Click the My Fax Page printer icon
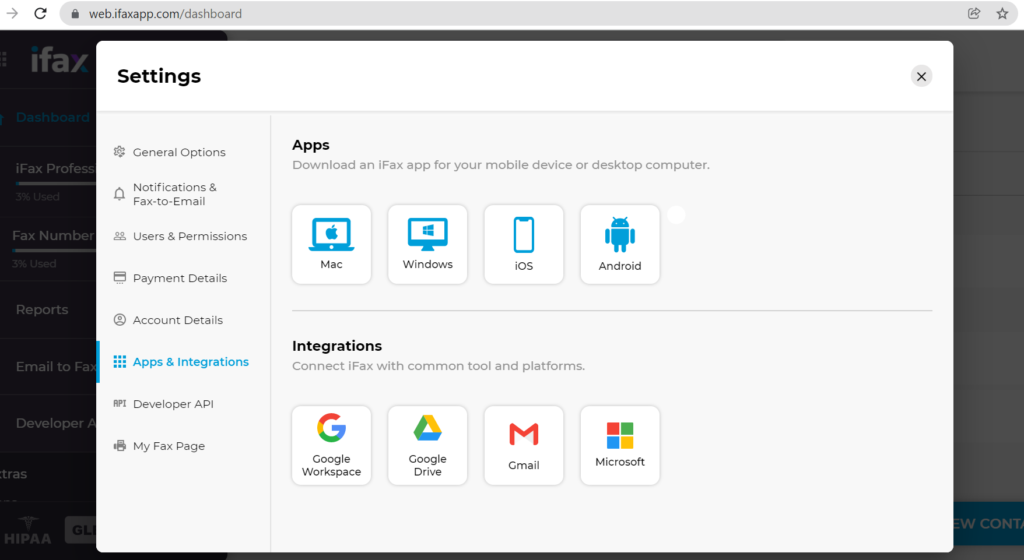Viewport: 1024px width, 560px height. 120,446
